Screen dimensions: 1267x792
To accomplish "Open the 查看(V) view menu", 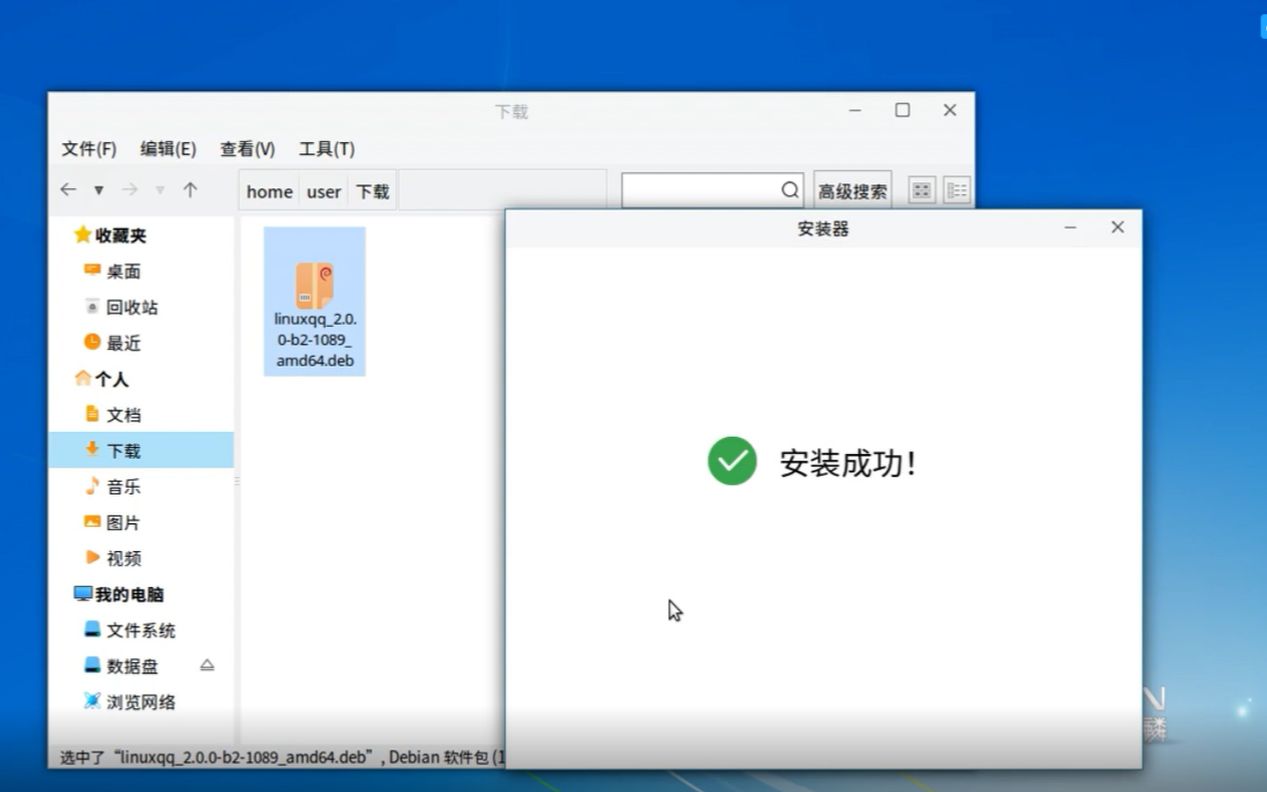I will 246,148.
